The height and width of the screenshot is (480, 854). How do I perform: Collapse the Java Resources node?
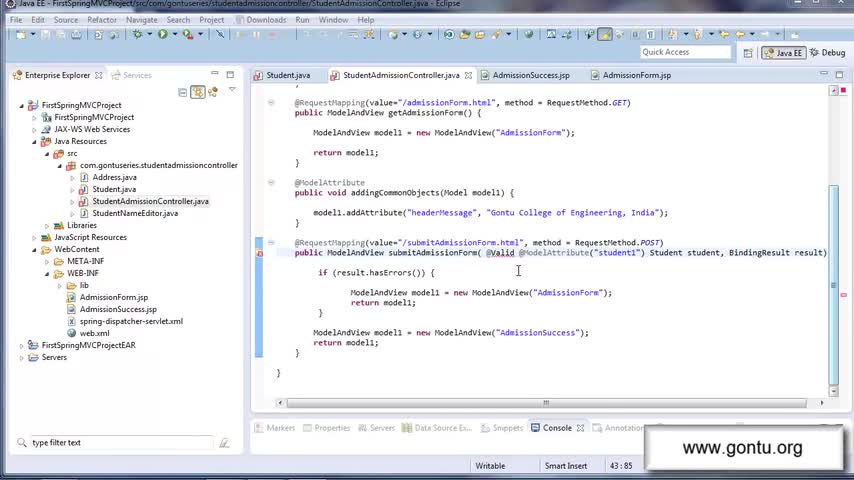click(x=34, y=142)
